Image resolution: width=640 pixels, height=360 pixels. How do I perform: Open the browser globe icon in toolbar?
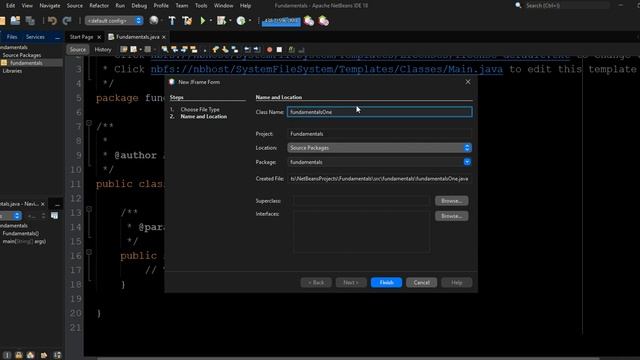(154, 20)
